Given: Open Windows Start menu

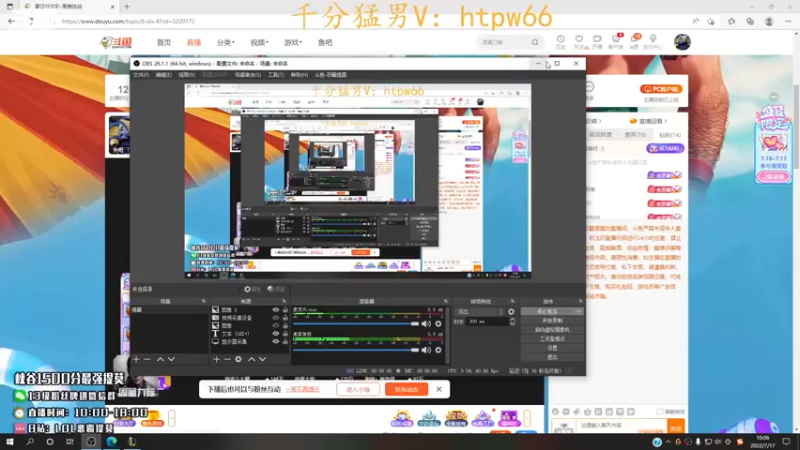Looking at the screenshot, I should coord(9,442).
